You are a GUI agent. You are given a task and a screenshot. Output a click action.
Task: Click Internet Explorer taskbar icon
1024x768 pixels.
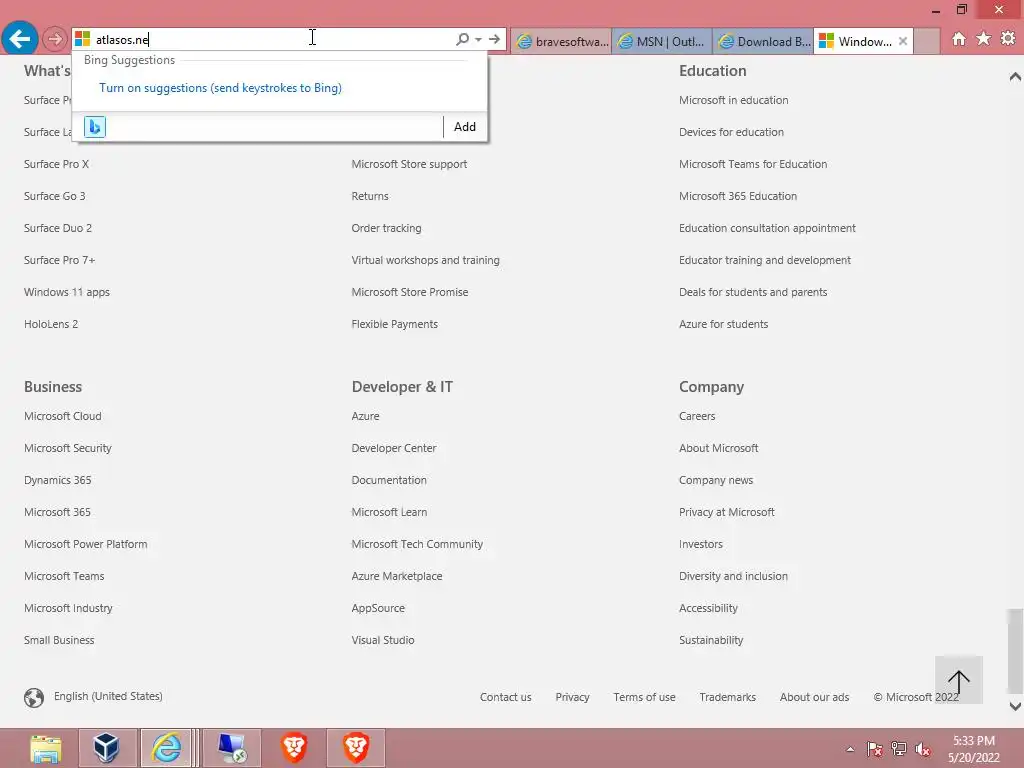(167, 748)
